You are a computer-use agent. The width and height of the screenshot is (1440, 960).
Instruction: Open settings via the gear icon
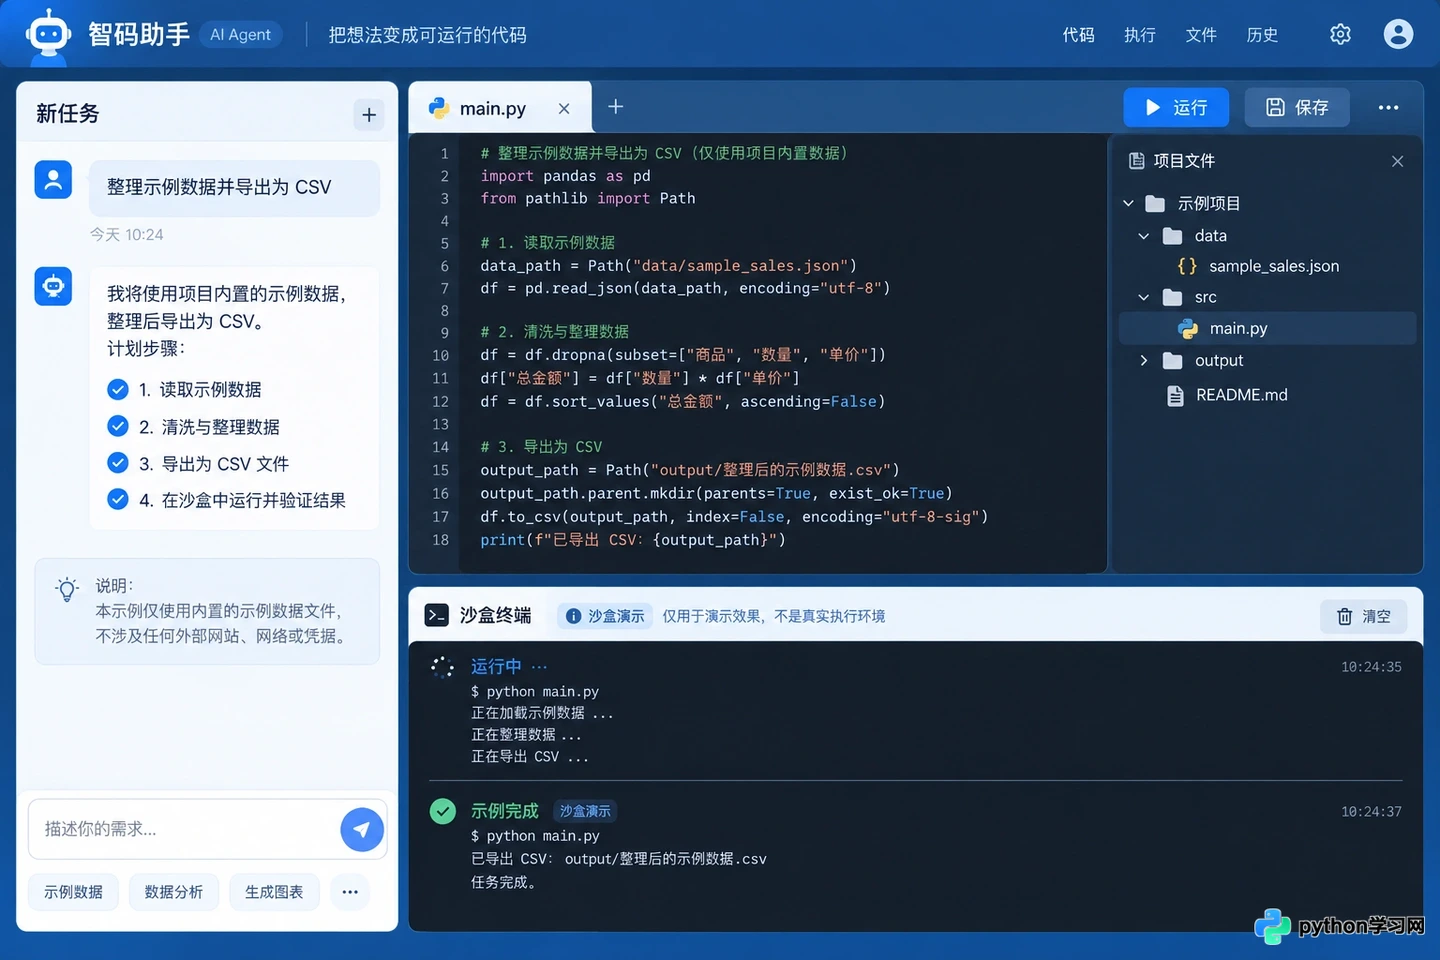[x=1340, y=35]
